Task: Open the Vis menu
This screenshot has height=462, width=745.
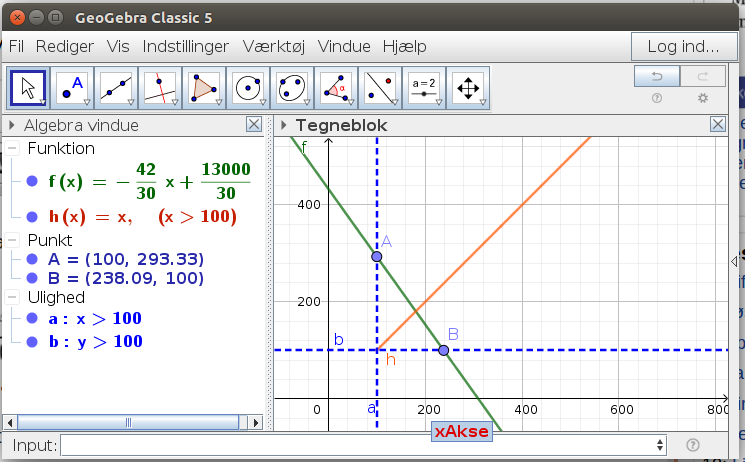Action: point(118,46)
